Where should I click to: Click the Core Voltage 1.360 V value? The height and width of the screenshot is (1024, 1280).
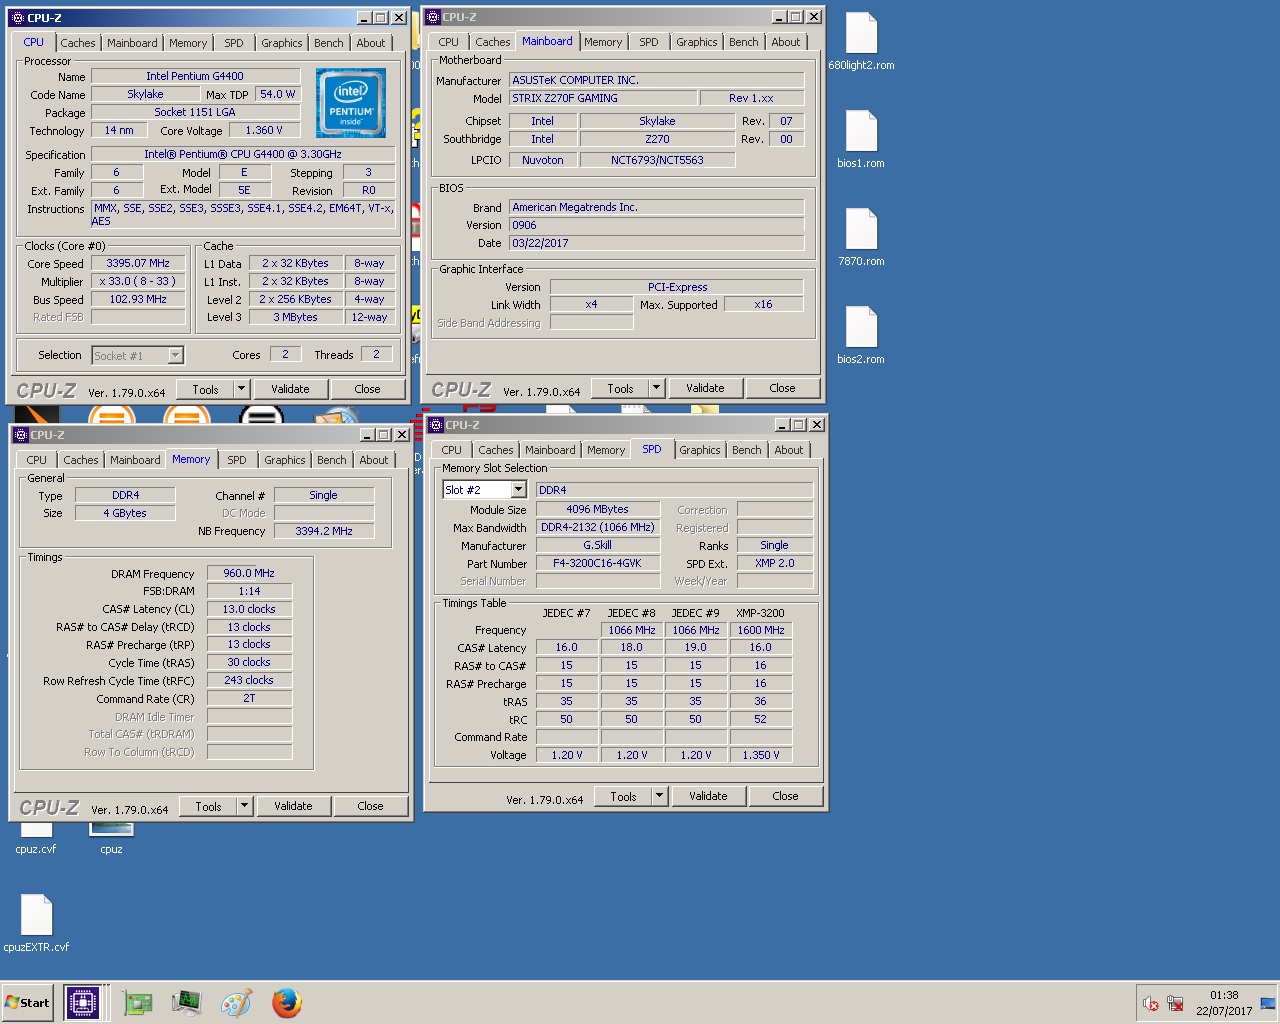click(x=264, y=130)
